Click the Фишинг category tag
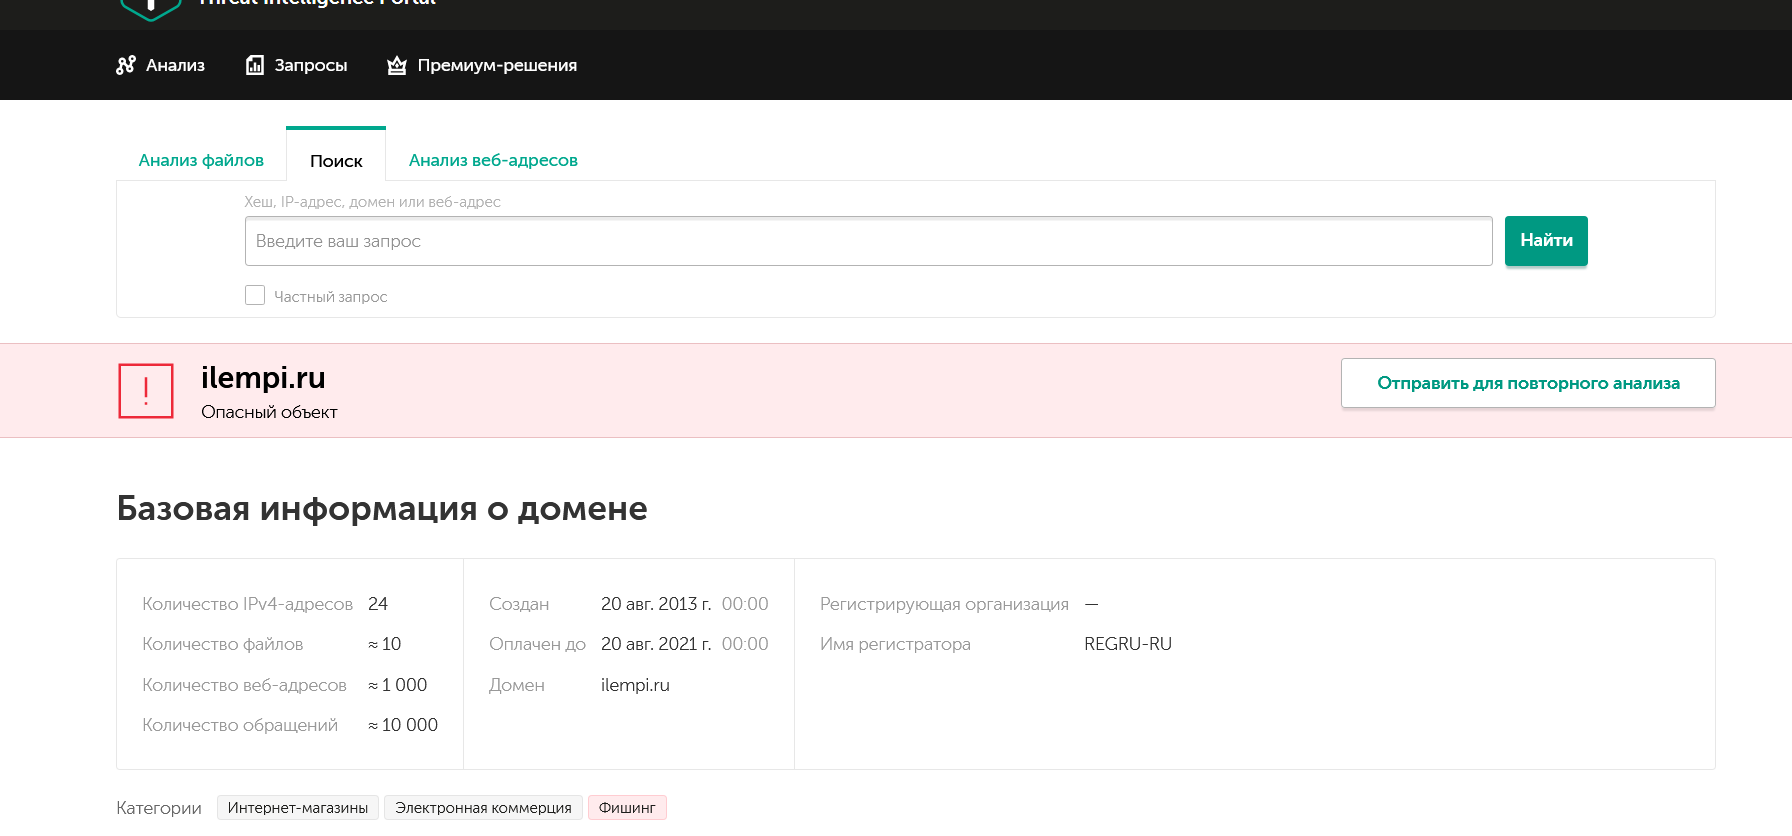This screenshot has width=1792, height=836. click(627, 808)
